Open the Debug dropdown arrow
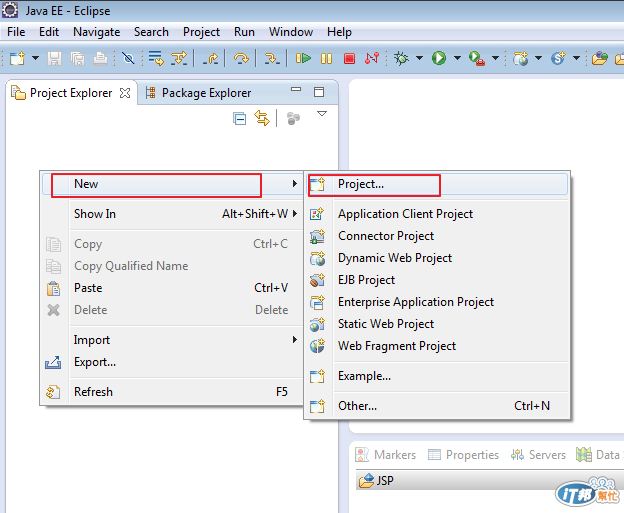Screen dimensions: 624x513 [x=419, y=59]
